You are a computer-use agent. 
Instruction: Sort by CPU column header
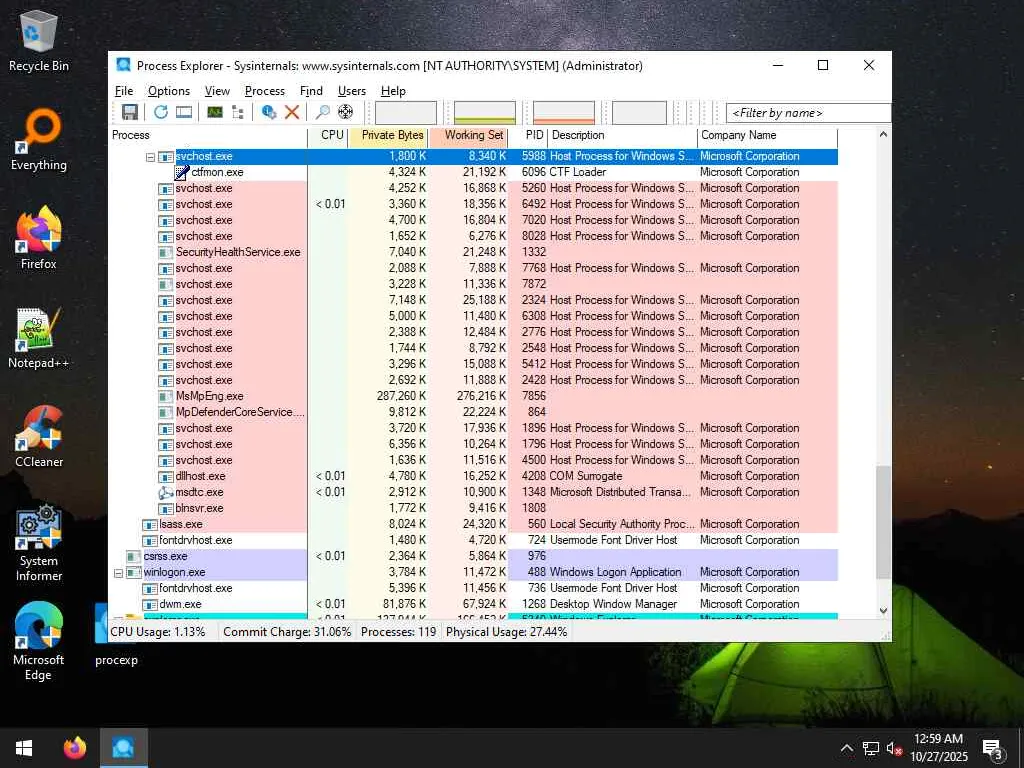[328, 135]
